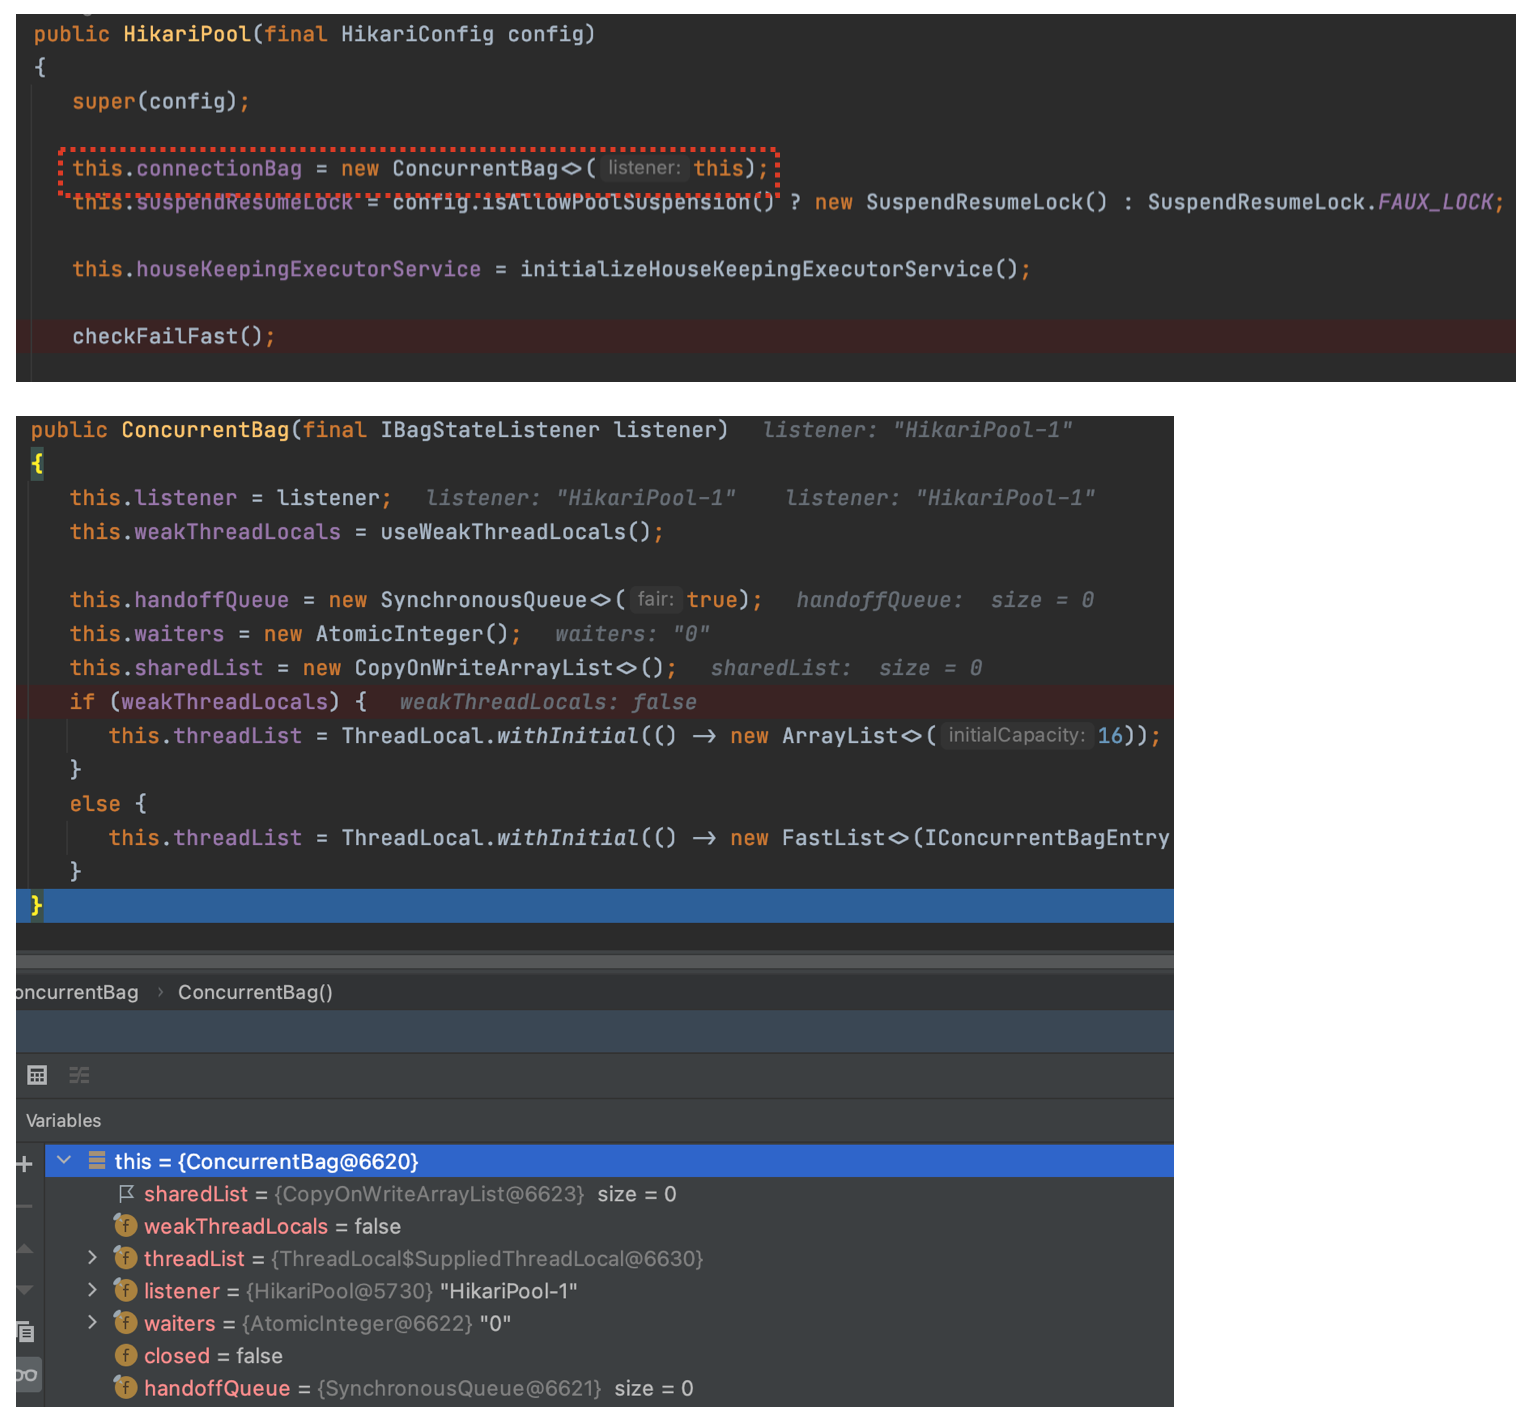This screenshot has height=1420, width=1526.
Task: Click the useWeakThreadLocals() call
Action: point(515,532)
